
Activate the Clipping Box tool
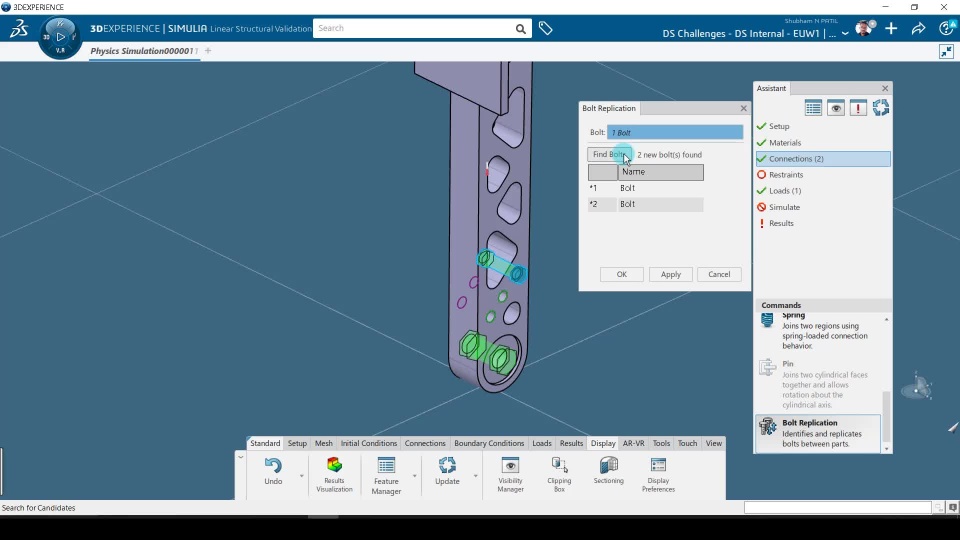(x=559, y=474)
